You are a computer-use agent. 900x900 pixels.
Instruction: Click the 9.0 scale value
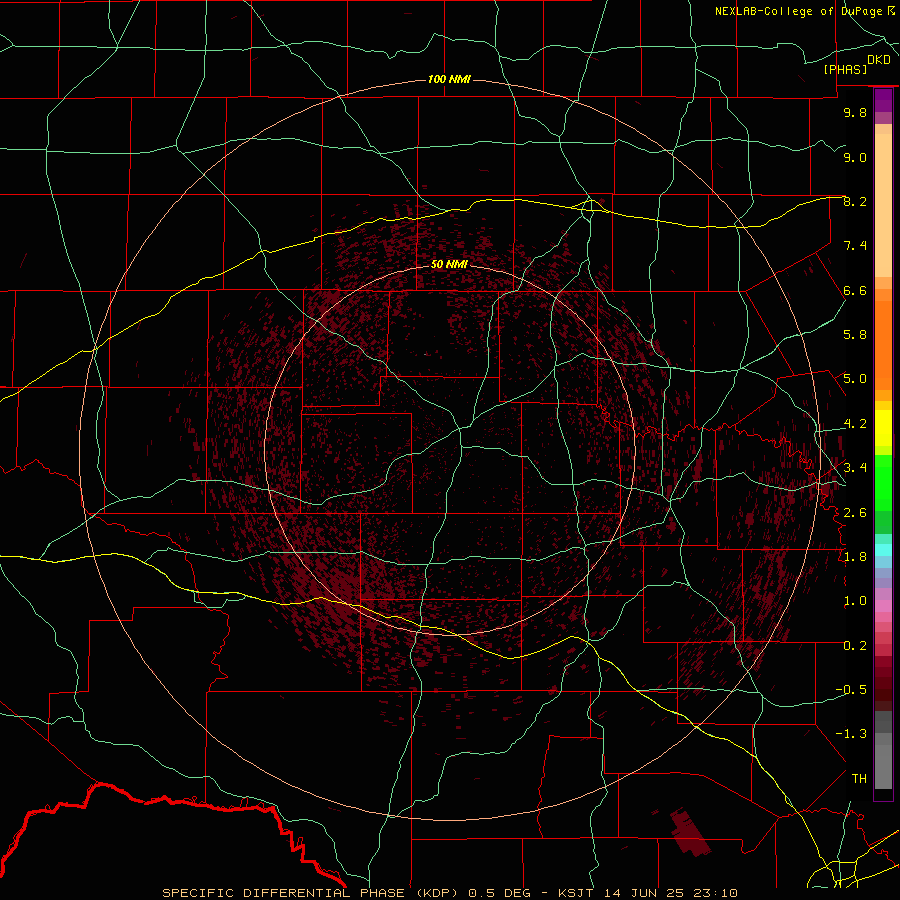[x=855, y=157]
